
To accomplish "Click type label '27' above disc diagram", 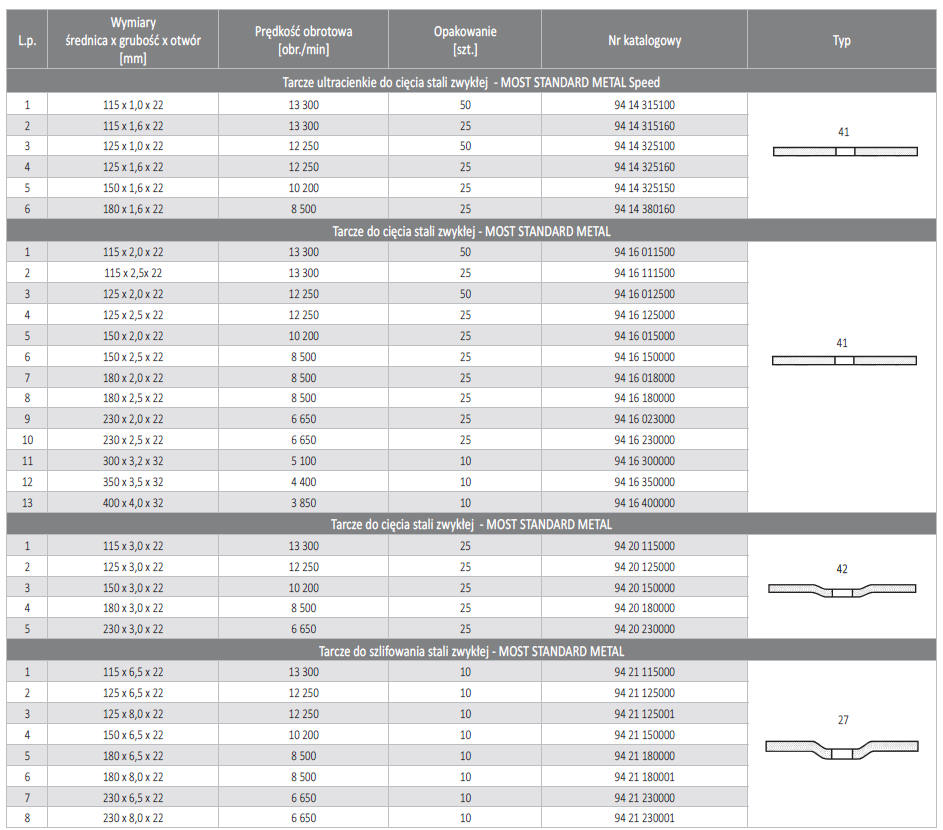I will pyautogui.click(x=843, y=720).
